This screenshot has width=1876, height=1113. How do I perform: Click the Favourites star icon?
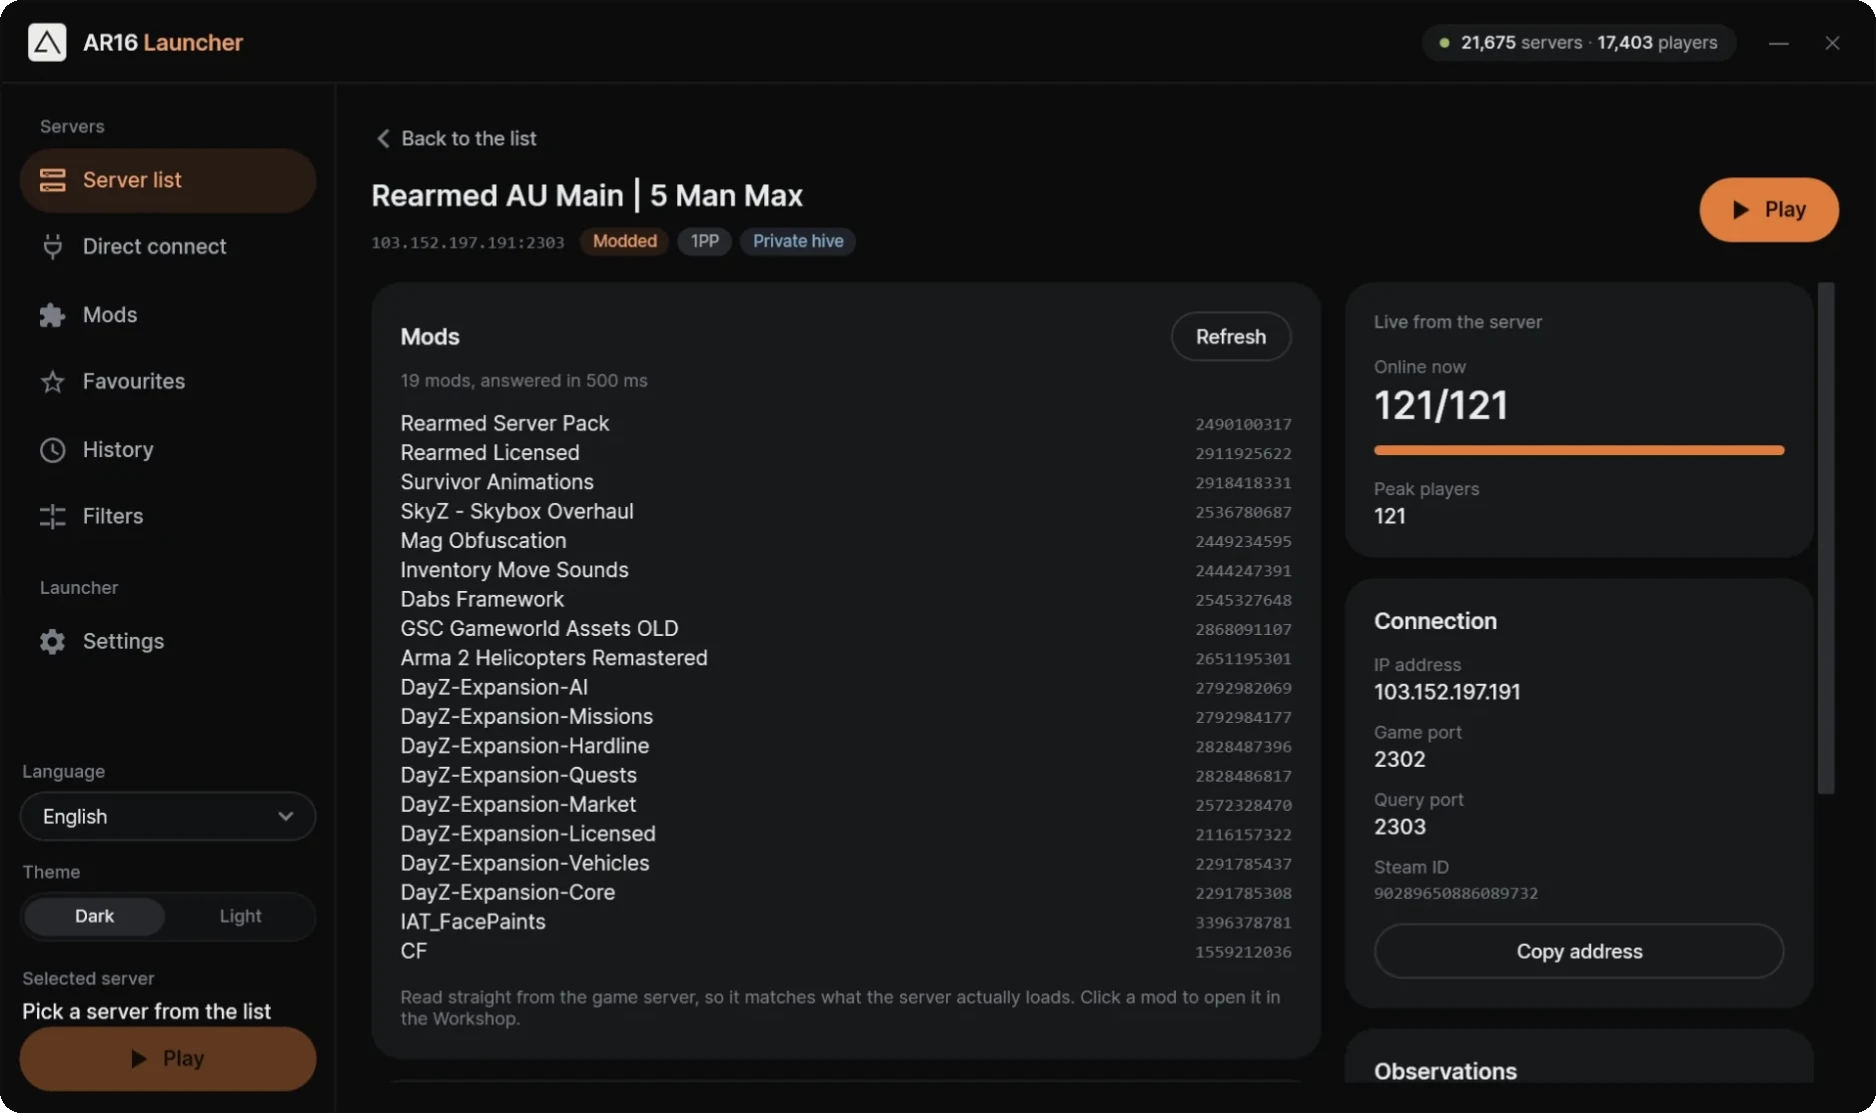[52, 381]
